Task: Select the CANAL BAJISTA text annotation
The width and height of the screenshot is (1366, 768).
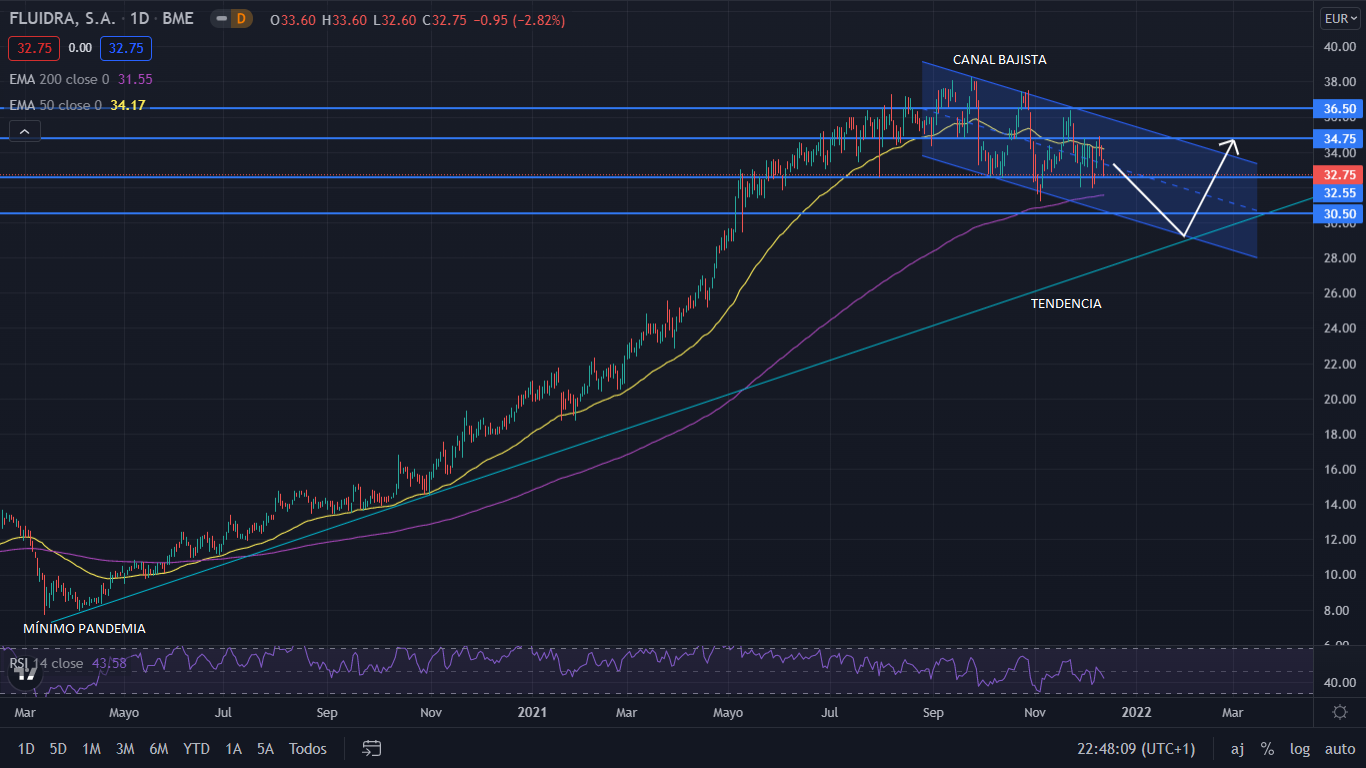Action: [1000, 60]
